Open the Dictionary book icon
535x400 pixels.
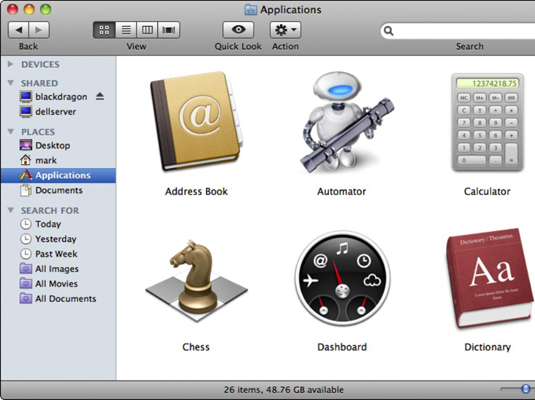[489, 278]
